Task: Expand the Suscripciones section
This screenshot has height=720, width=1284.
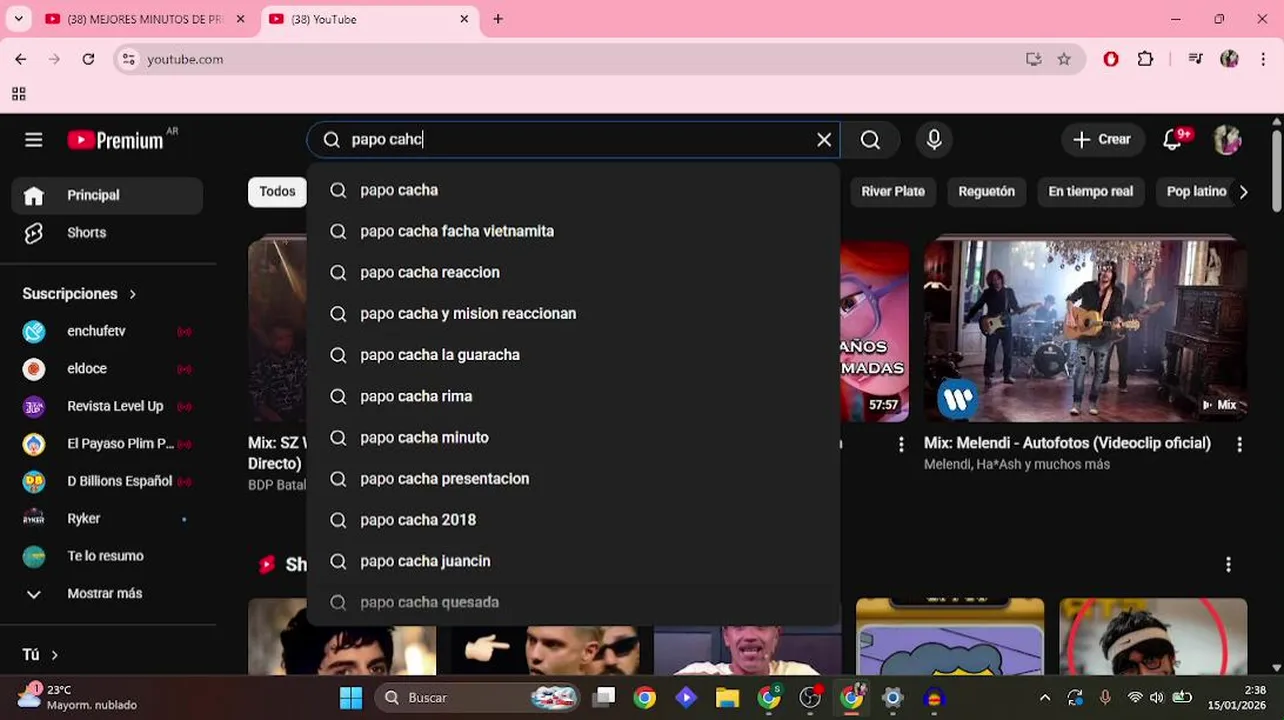Action: 79,294
